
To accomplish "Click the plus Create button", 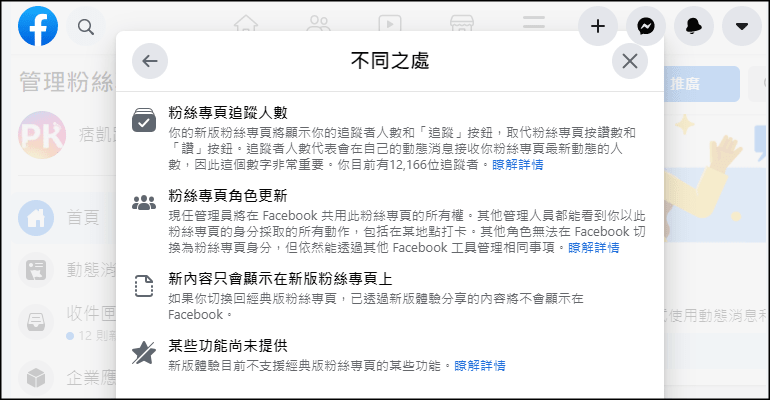I will pyautogui.click(x=598, y=26).
